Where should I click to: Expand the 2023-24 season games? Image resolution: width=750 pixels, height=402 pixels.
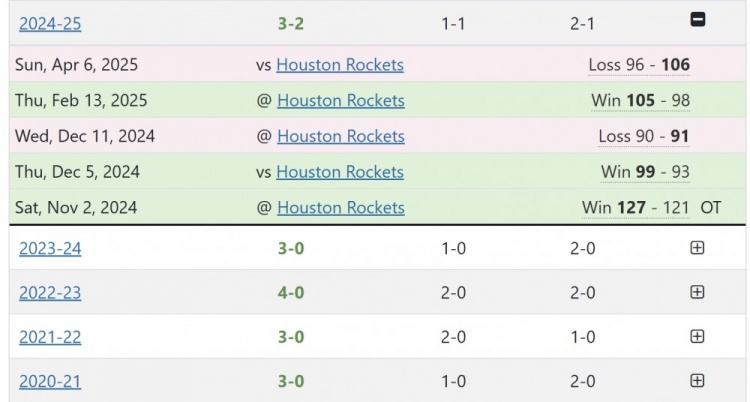pyautogui.click(x=697, y=248)
